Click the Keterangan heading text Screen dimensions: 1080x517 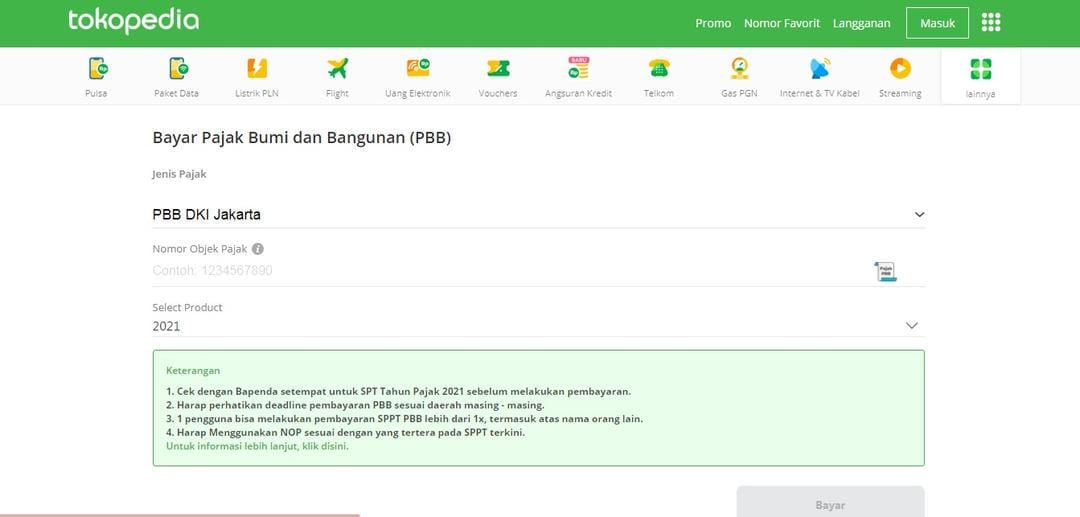(193, 370)
